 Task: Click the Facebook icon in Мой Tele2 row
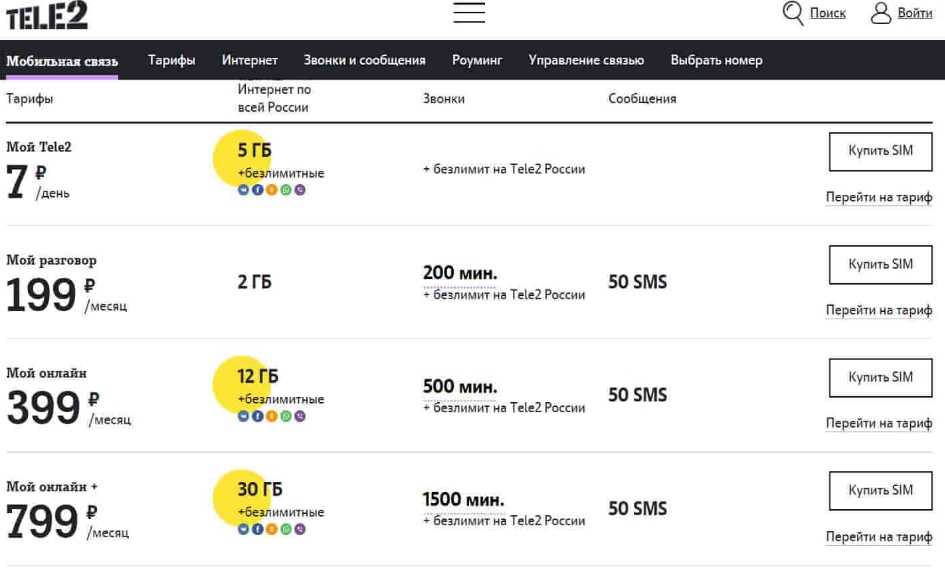click(x=257, y=190)
